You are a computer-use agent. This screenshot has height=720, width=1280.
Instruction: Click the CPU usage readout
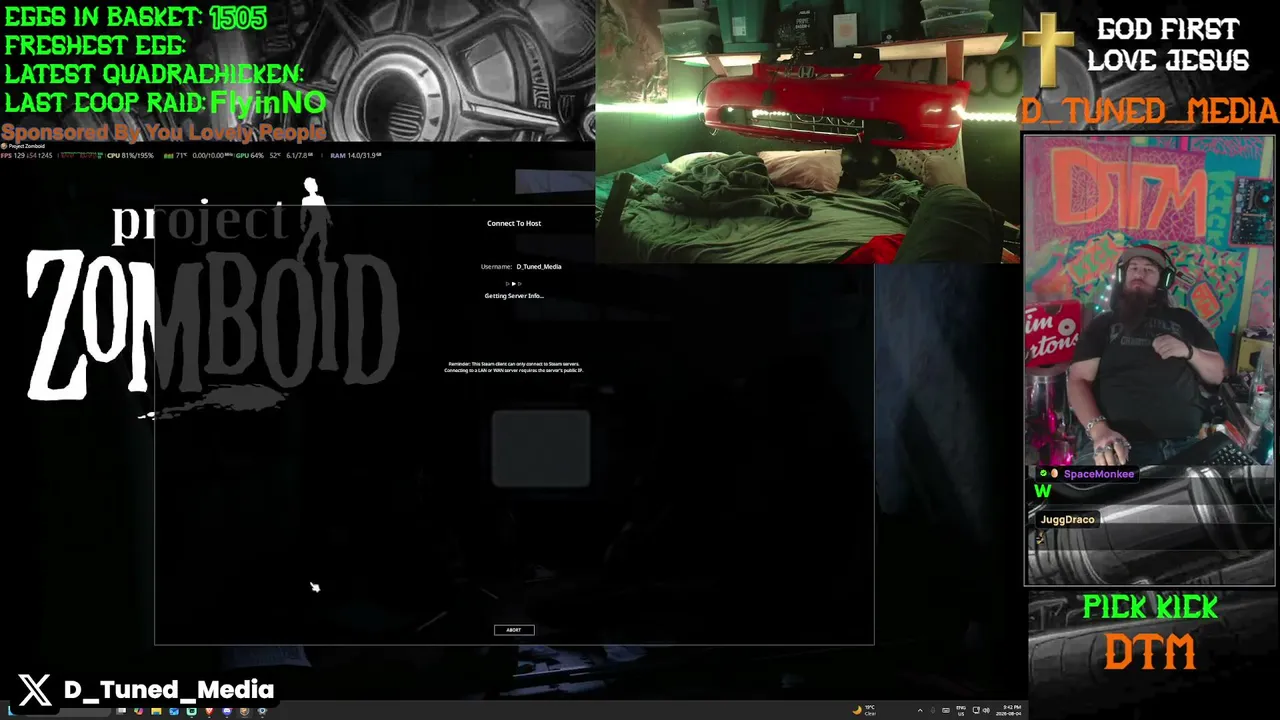click(x=130, y=155)
